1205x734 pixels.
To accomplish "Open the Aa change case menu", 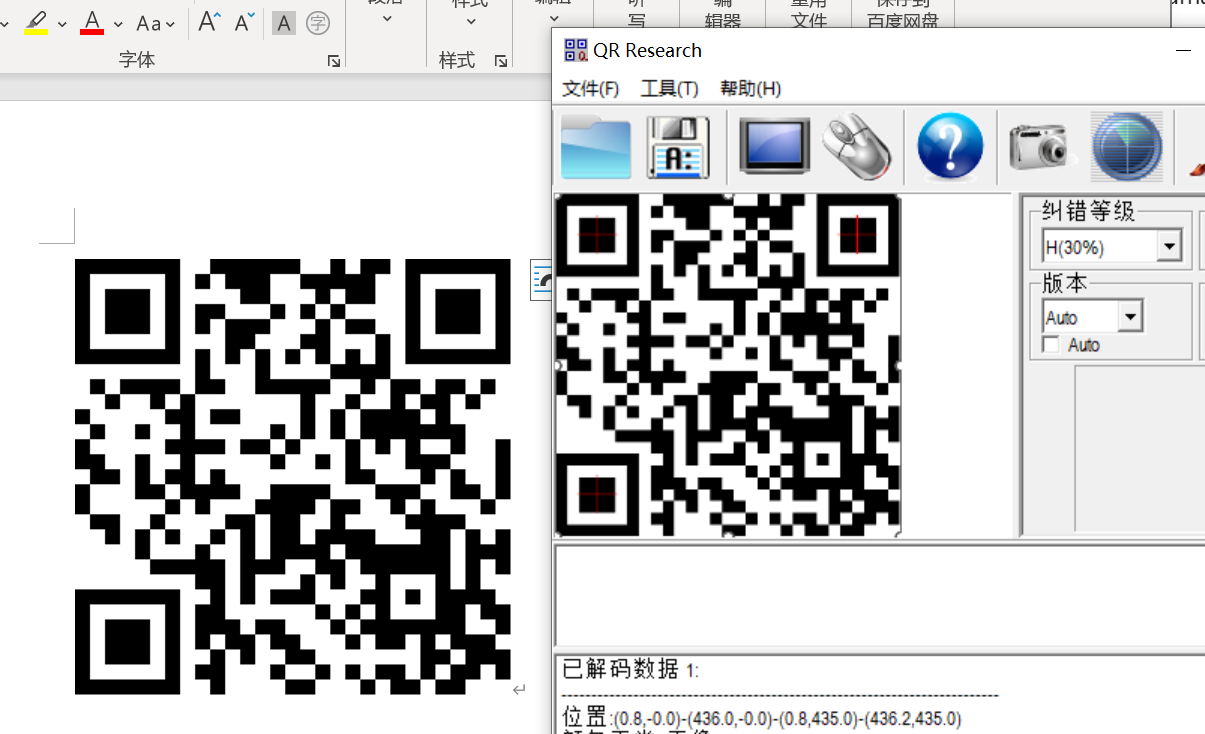I will pos(156,23).
